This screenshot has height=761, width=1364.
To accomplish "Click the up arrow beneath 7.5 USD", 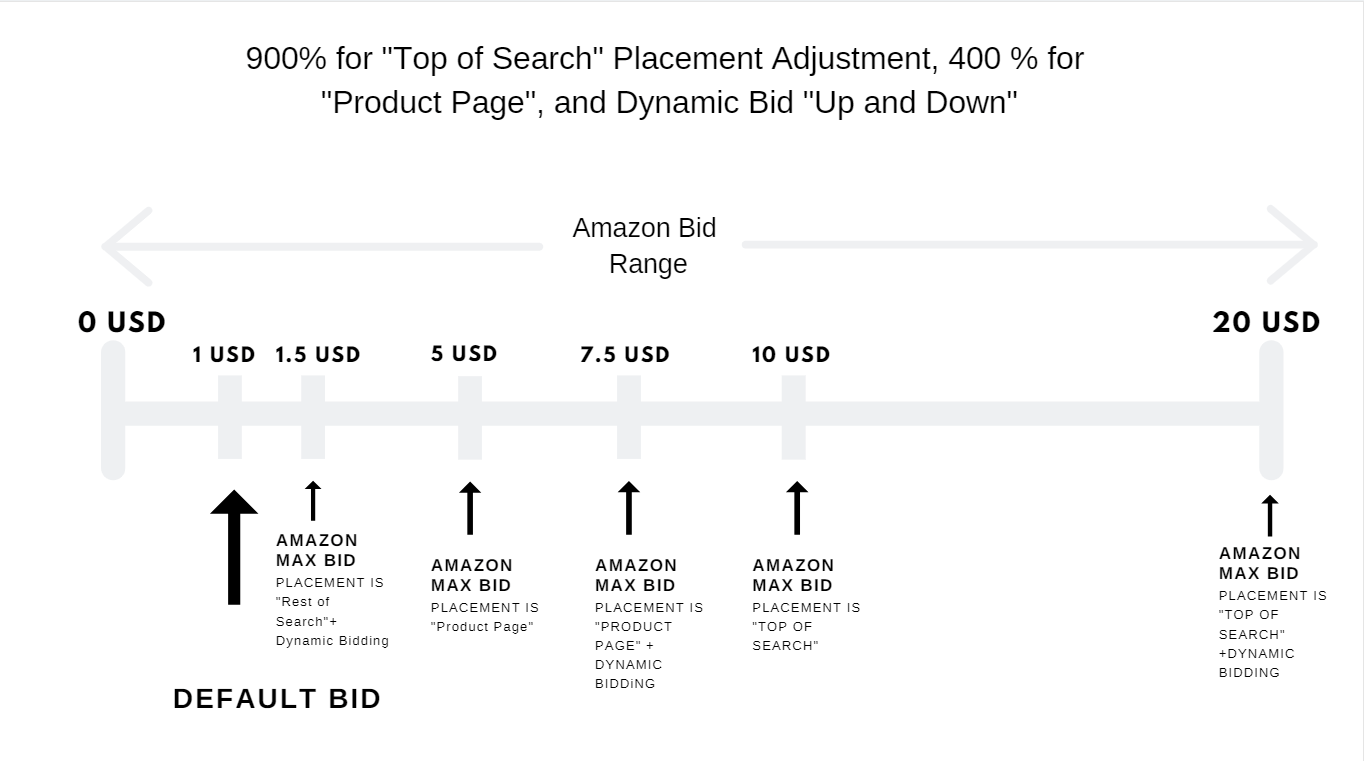I will pyautogui.click(x=629, y=508).
